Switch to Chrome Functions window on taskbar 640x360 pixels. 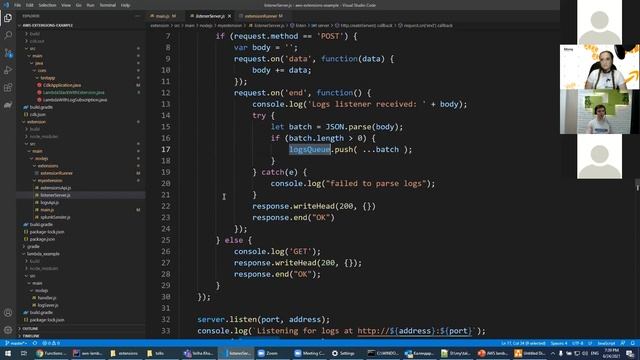[51, 353]
